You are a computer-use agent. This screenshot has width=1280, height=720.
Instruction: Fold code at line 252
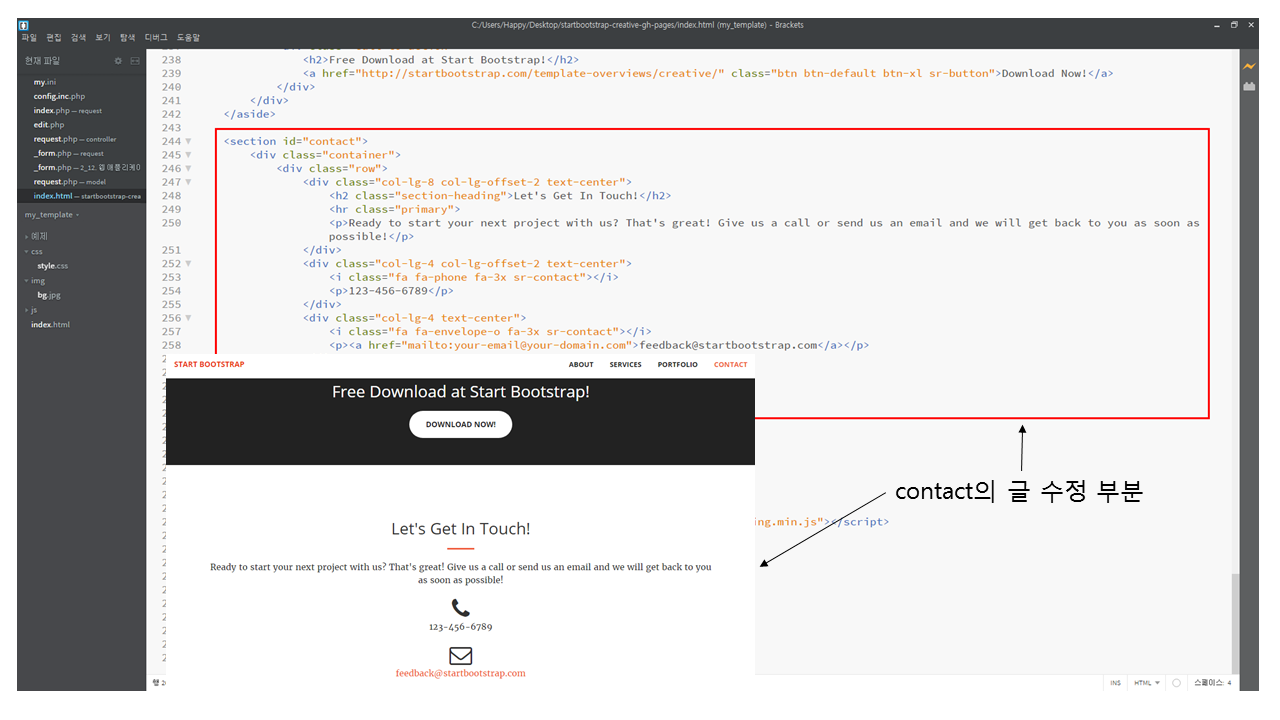188,264
